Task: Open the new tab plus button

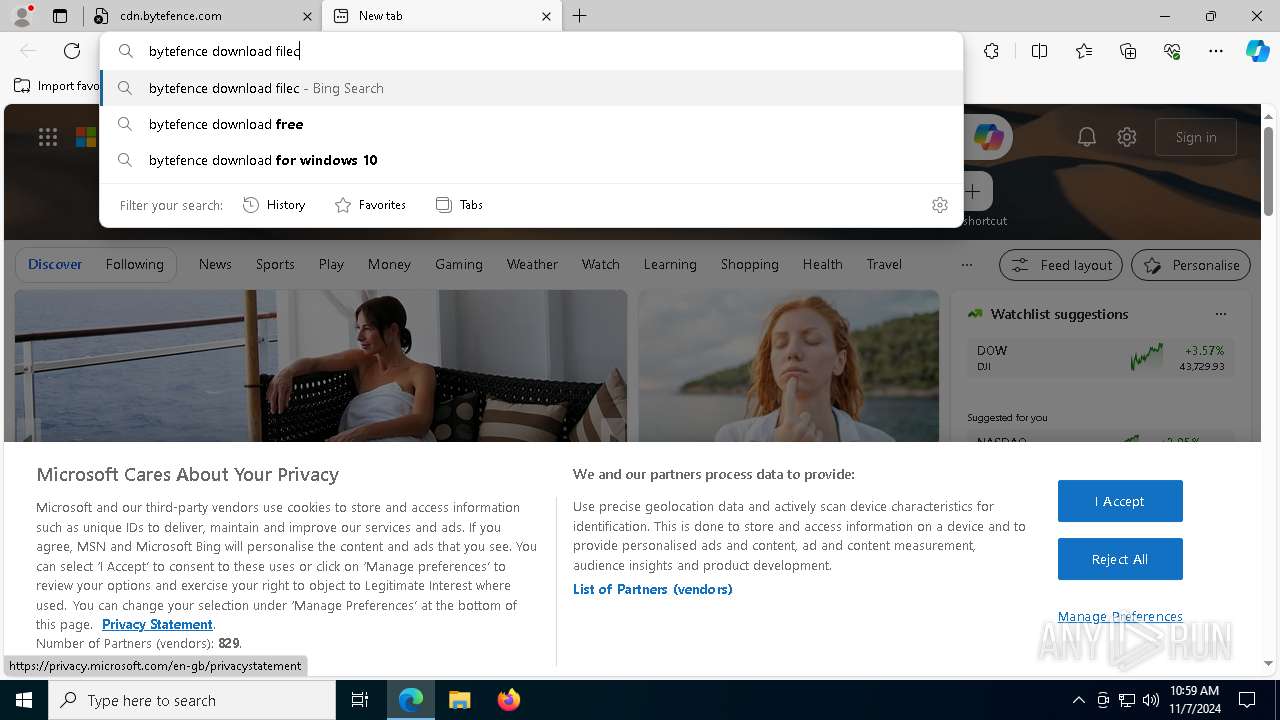Action: pyautogui.click(x=579, y=16)
